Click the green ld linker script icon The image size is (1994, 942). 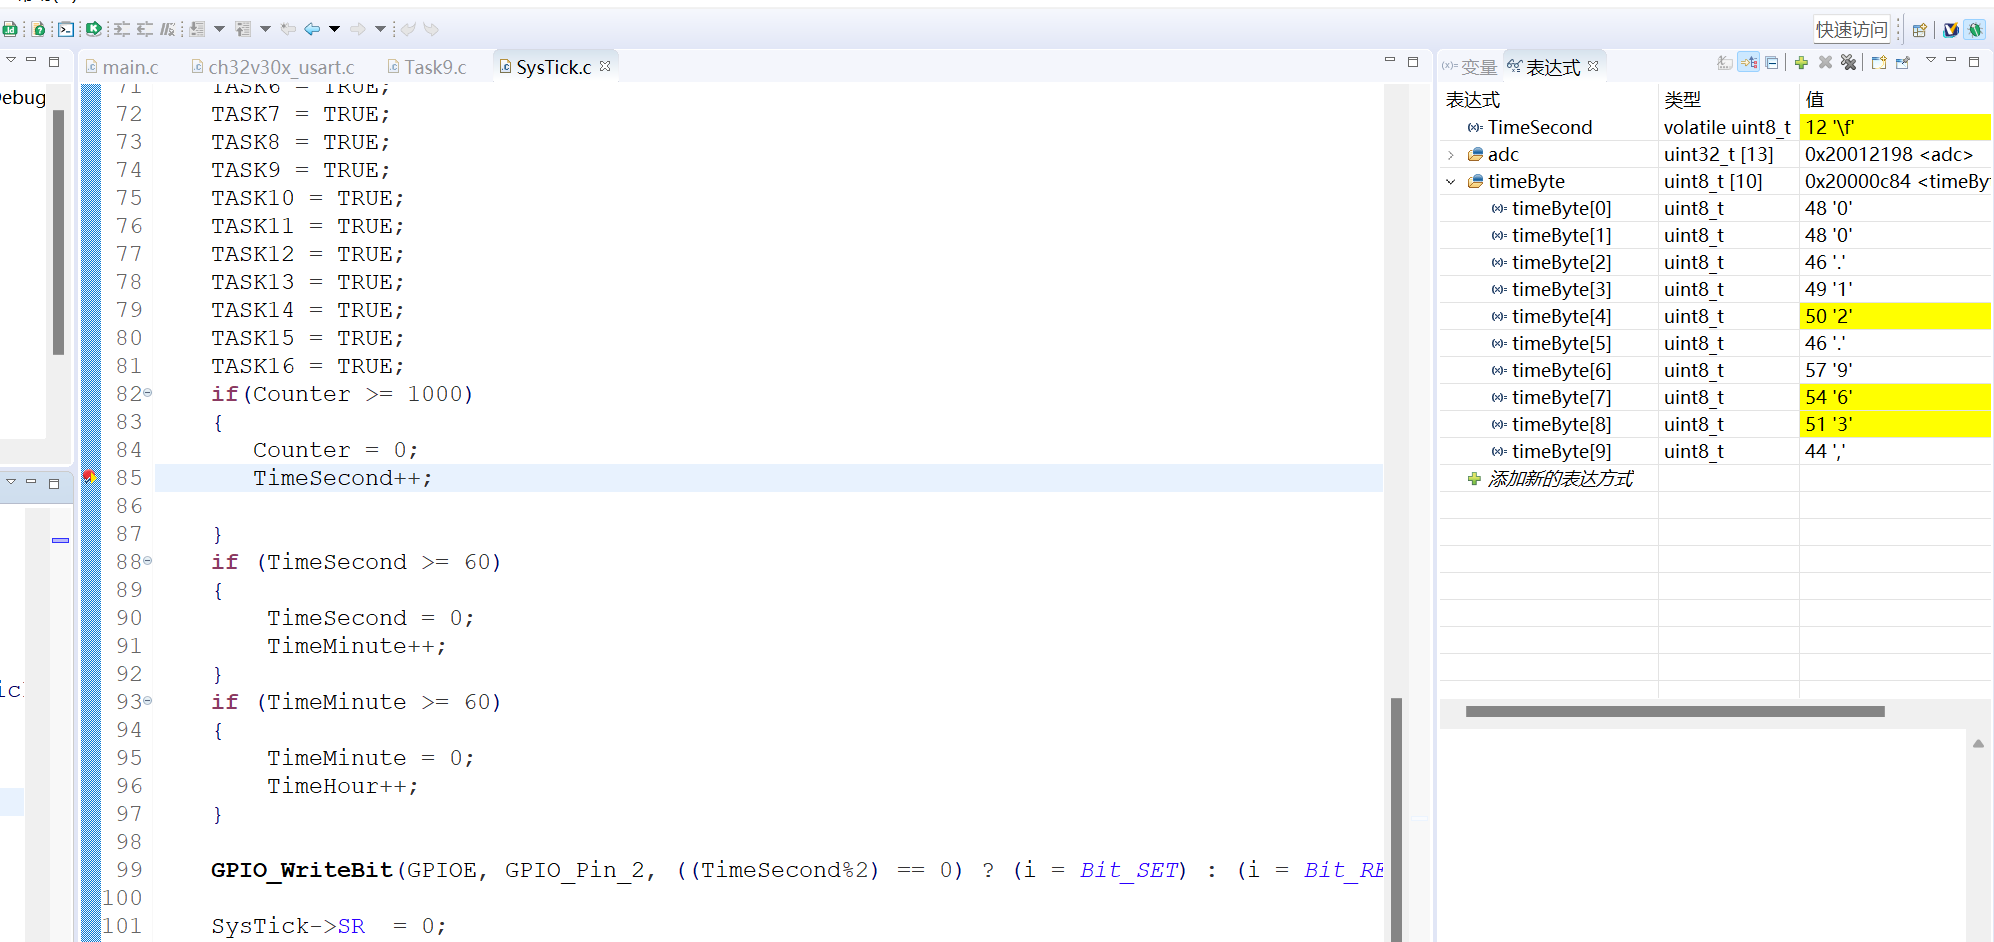(x=9, y=29)
